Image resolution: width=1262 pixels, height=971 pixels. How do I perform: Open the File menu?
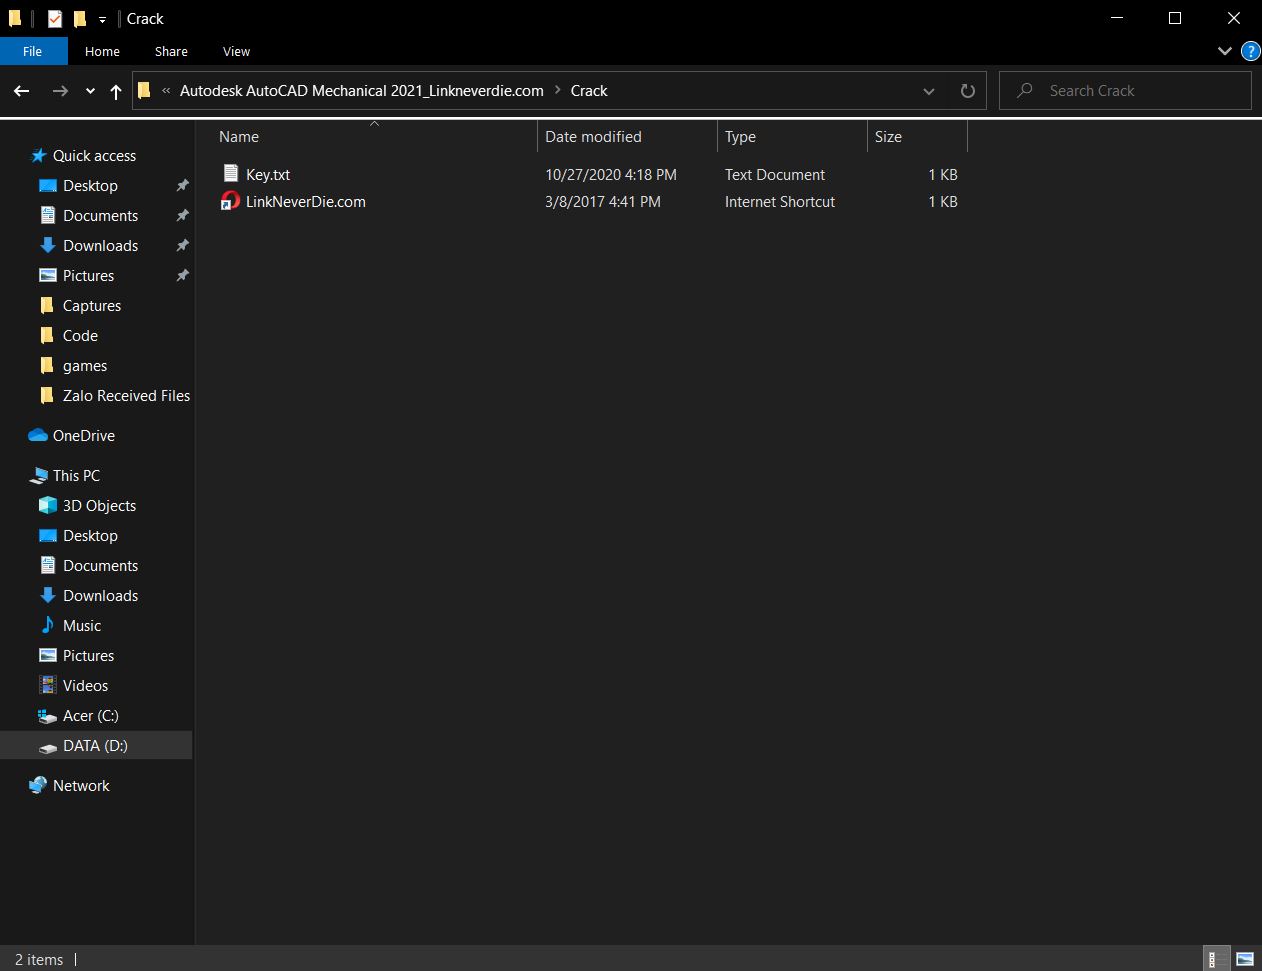33,51
